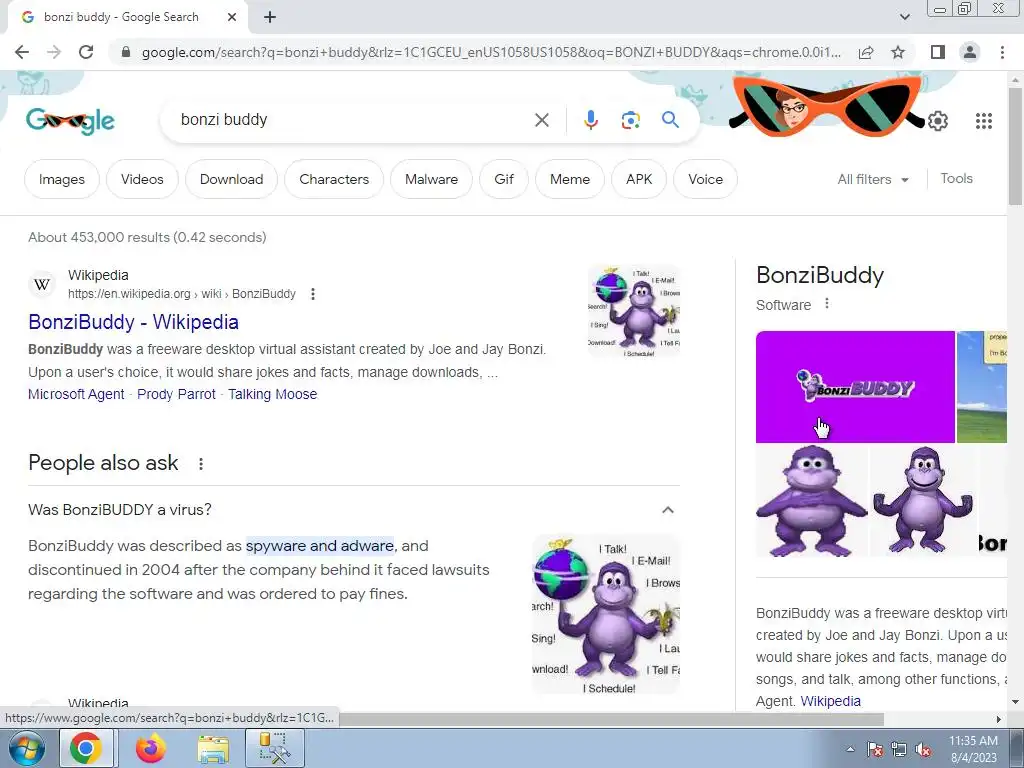Image resolution: width=1024 pixels, height=768 pixels.
Task: Click the purple BonziBuddy logo image
Action: coord(855,387)
